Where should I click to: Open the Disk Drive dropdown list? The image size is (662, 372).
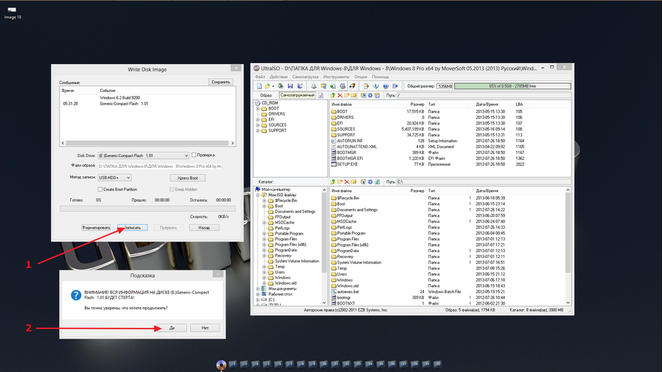[186, 155]
